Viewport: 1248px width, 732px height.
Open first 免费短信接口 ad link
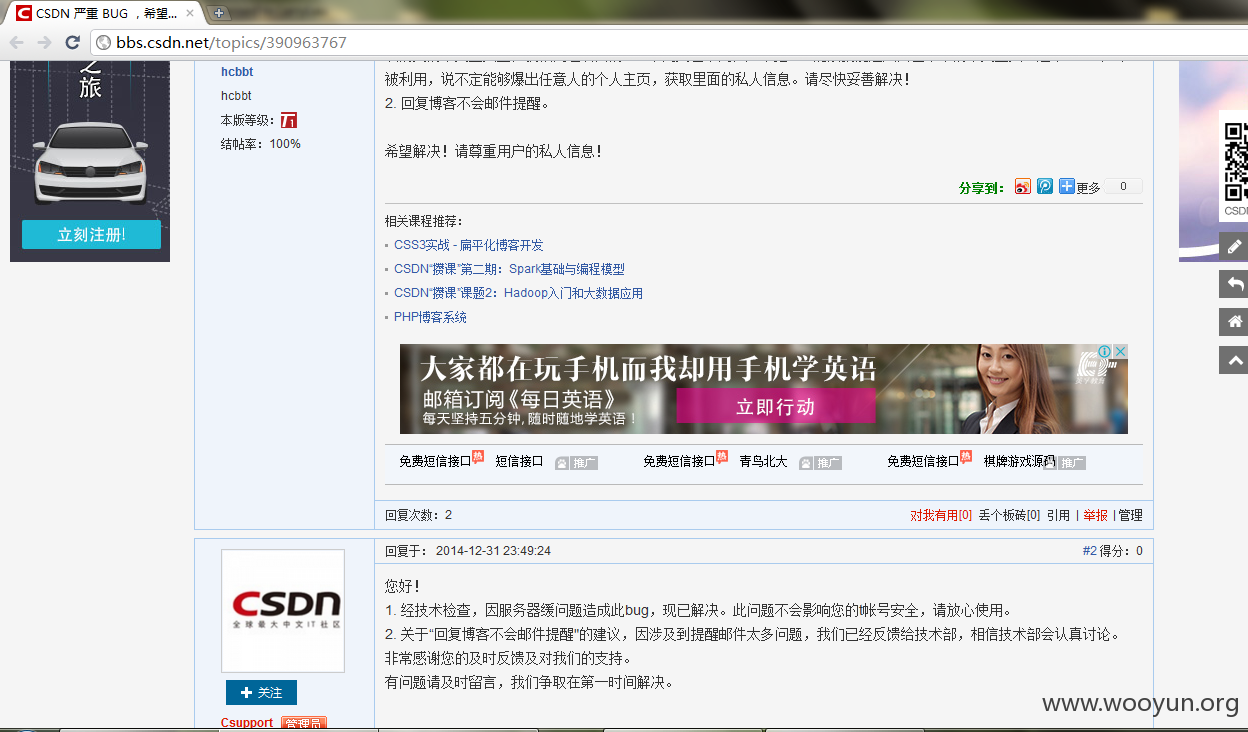point(435,461)
